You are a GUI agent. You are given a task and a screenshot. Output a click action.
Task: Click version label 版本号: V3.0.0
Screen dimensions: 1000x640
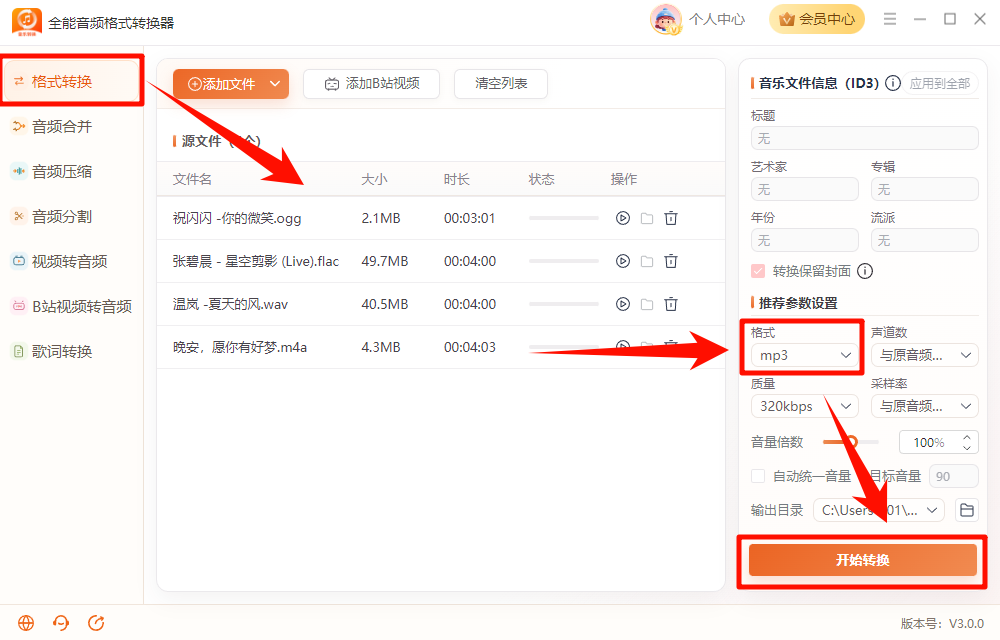(x=942, y=623)
